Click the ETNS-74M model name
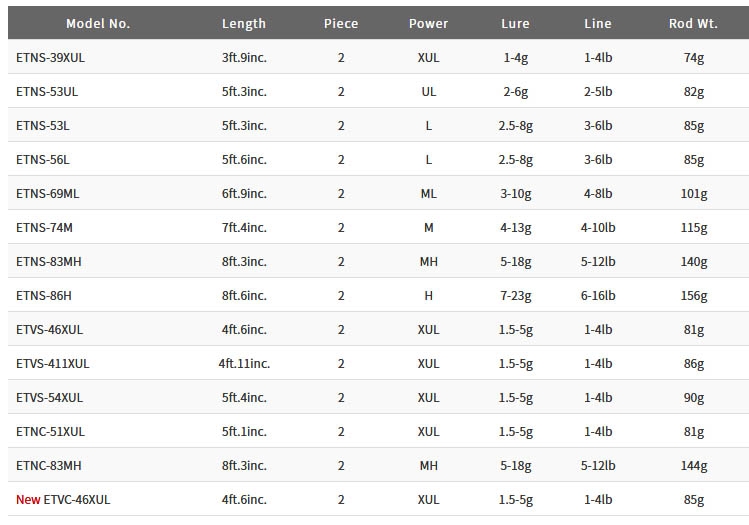The height and width of the screenshot is (525, 749). [x=44, y=227]
